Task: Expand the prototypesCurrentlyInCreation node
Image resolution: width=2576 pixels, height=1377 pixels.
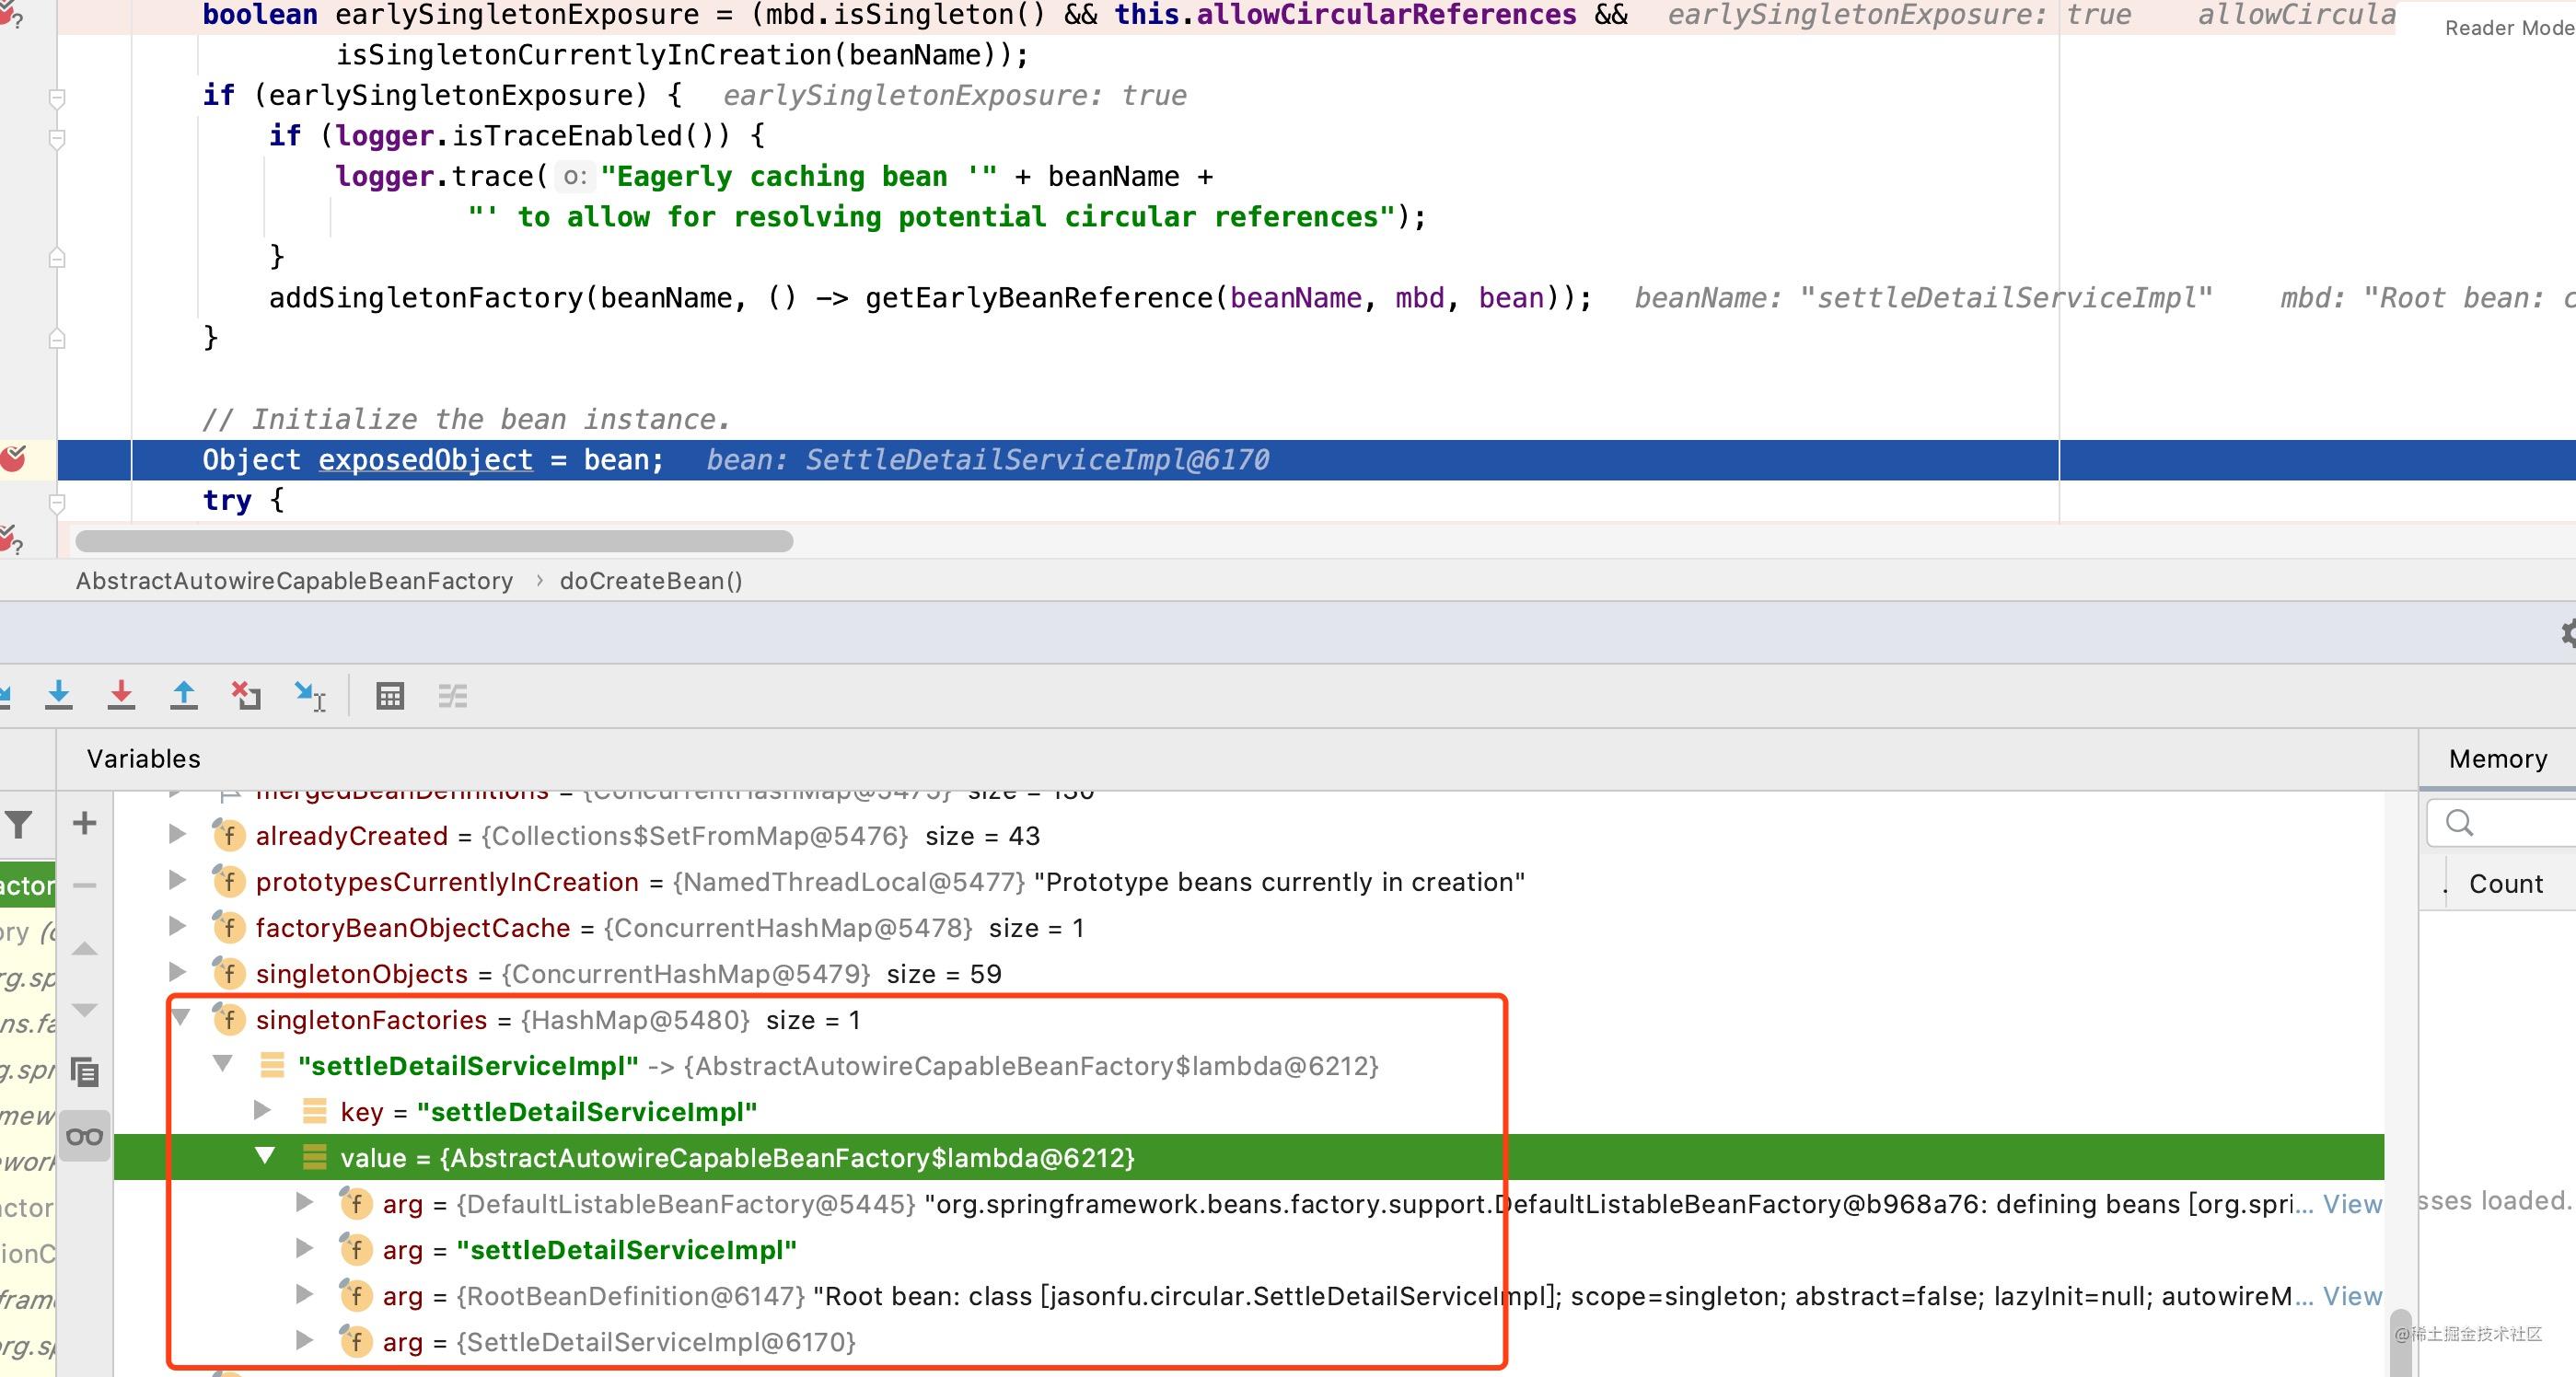Action: coord(177,880)
